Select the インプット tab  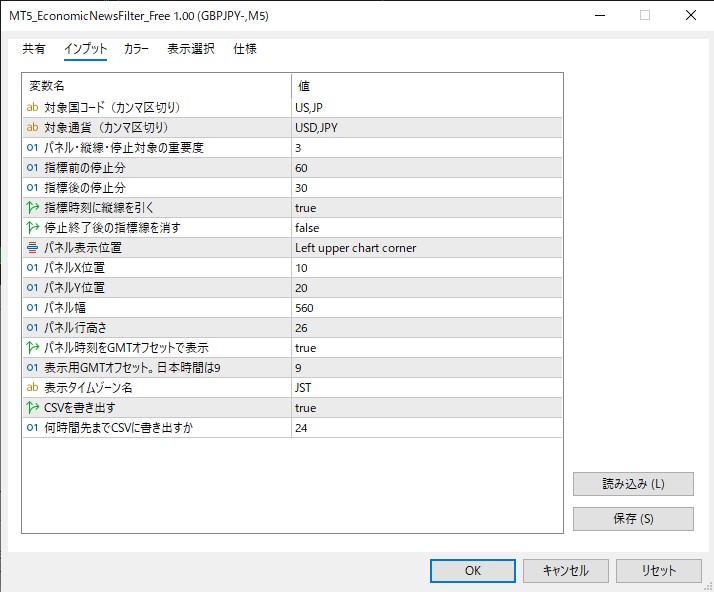(85, 49)
